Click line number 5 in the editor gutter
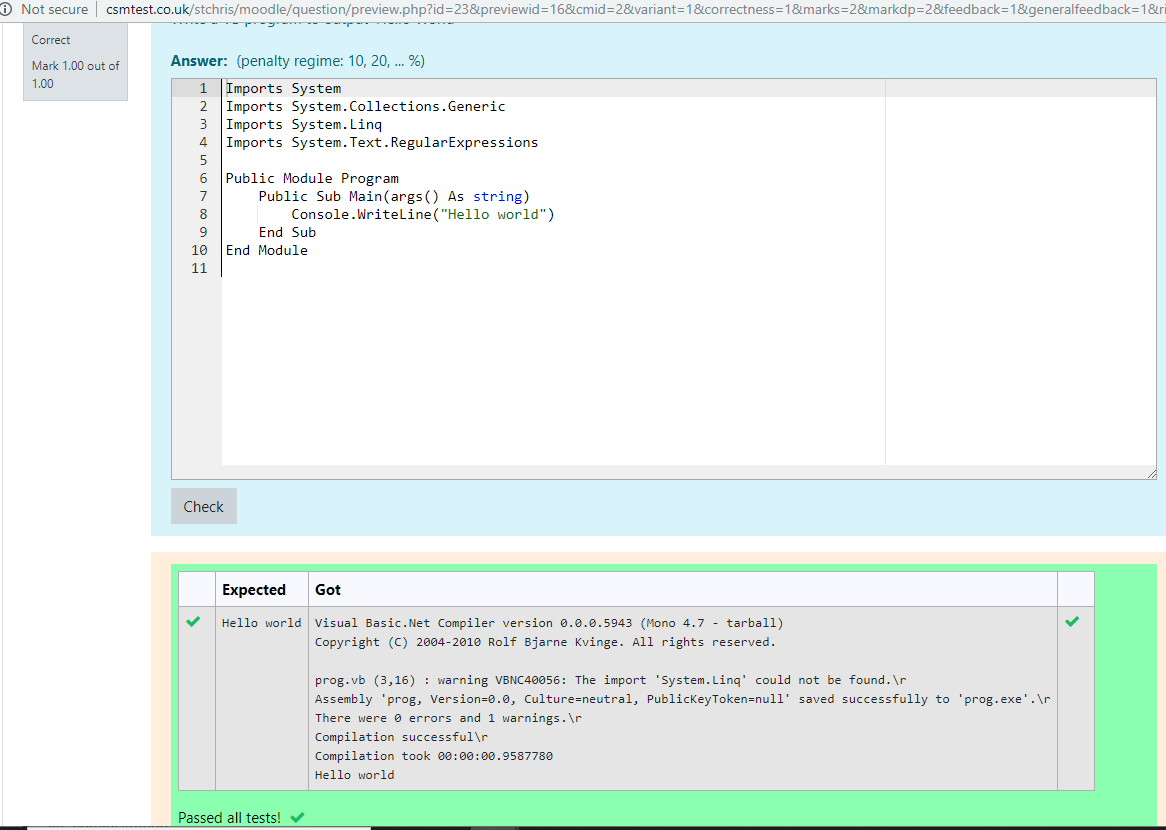Screen dimensions: 1166x830 coord(203,160)
